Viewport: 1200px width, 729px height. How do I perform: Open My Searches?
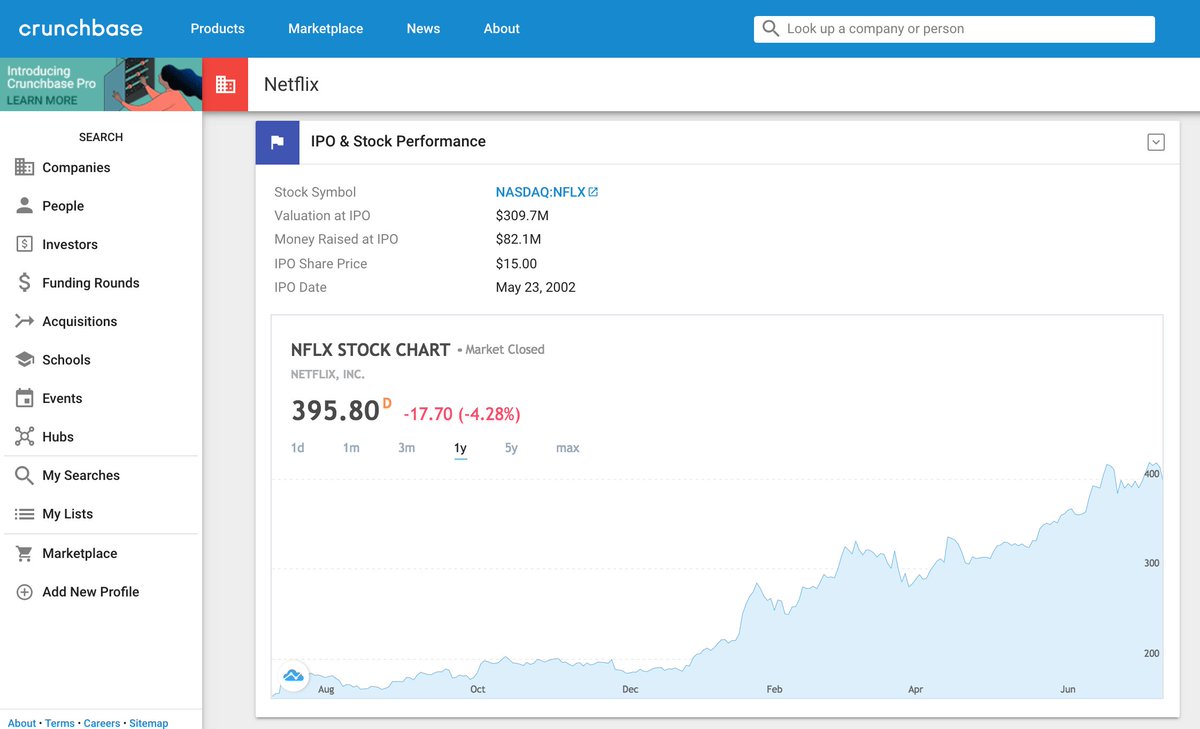click(x=81, y=475)
